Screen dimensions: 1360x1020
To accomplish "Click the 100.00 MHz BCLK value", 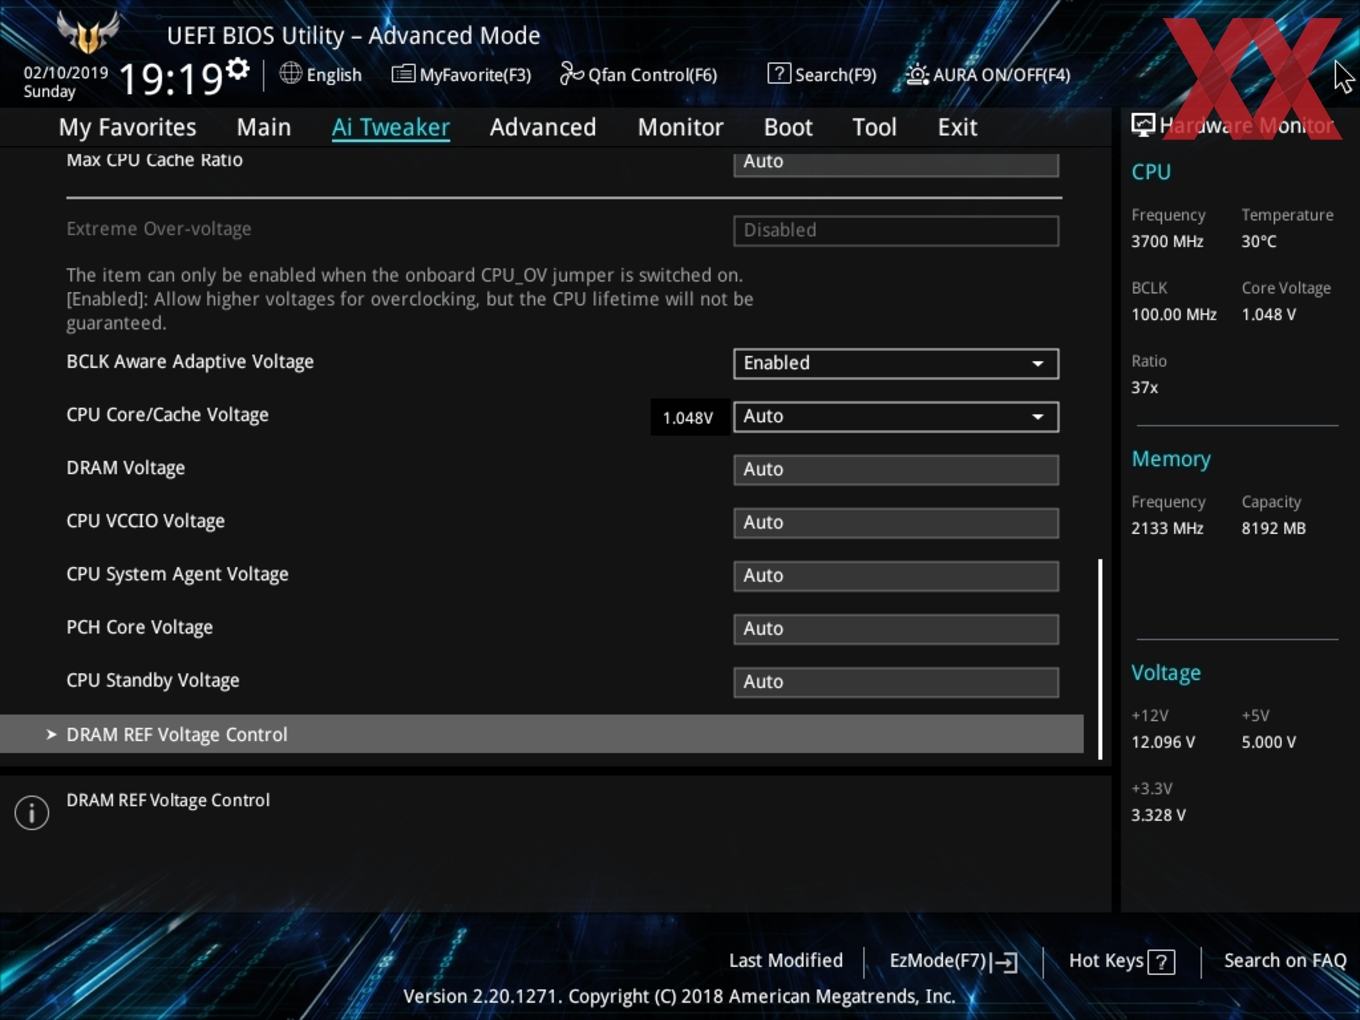I will 1174,314.
